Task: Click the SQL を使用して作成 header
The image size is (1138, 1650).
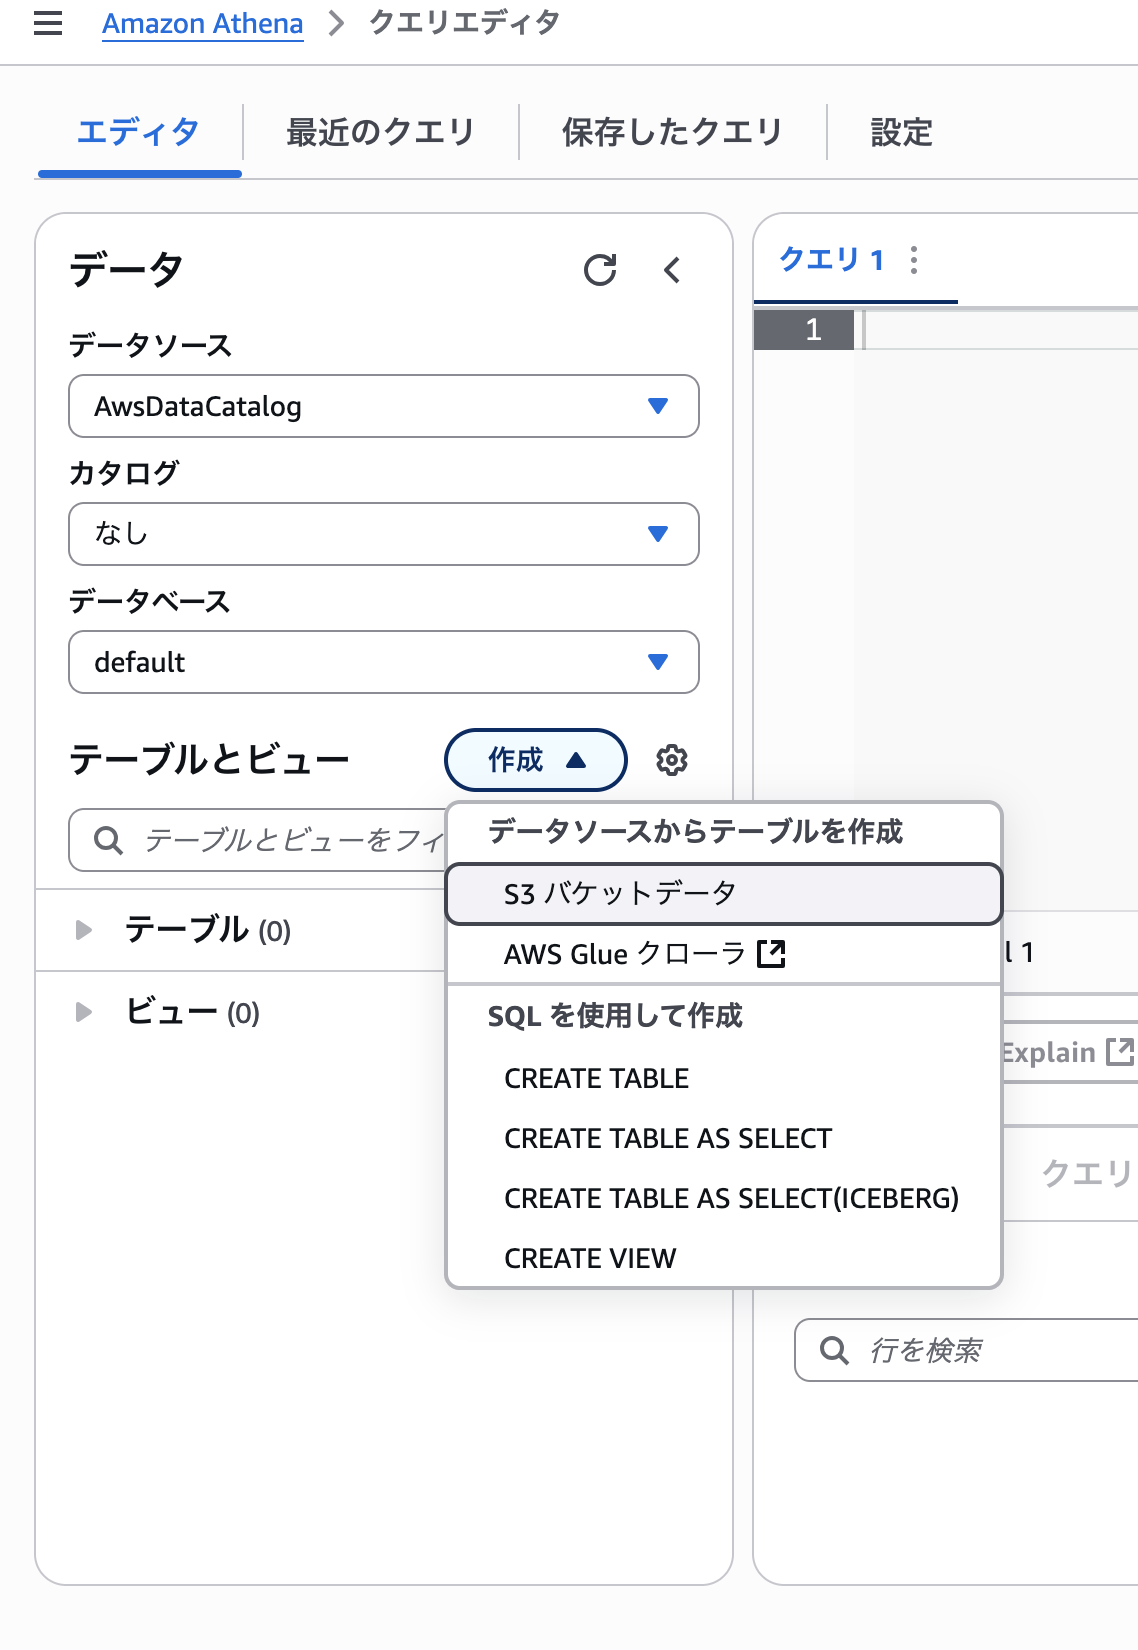Action: pyautogui.click(x=615, y=1016)
